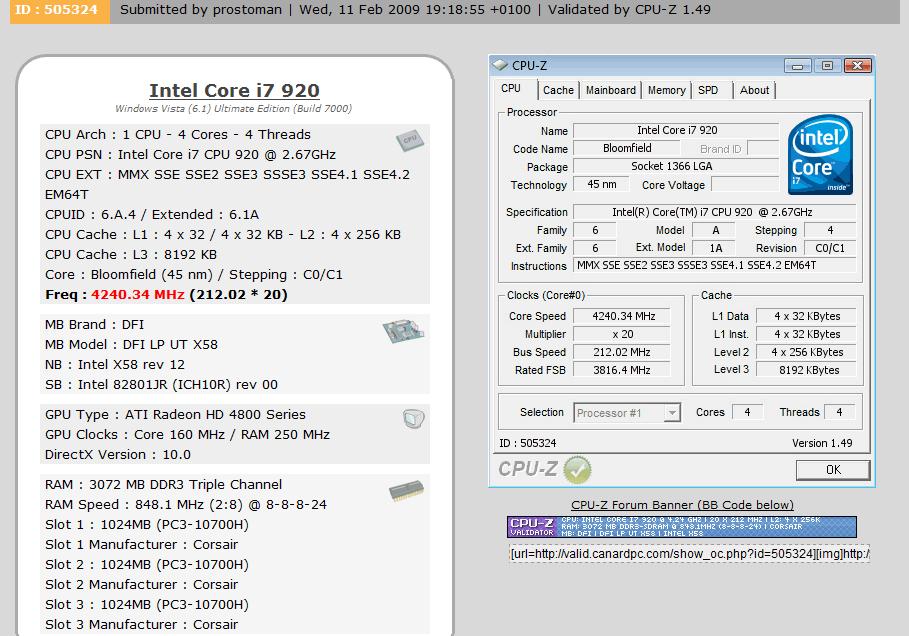The image size is (909, 636).
Task: Maximize the CPU-Z window
Action: (827, 66)
